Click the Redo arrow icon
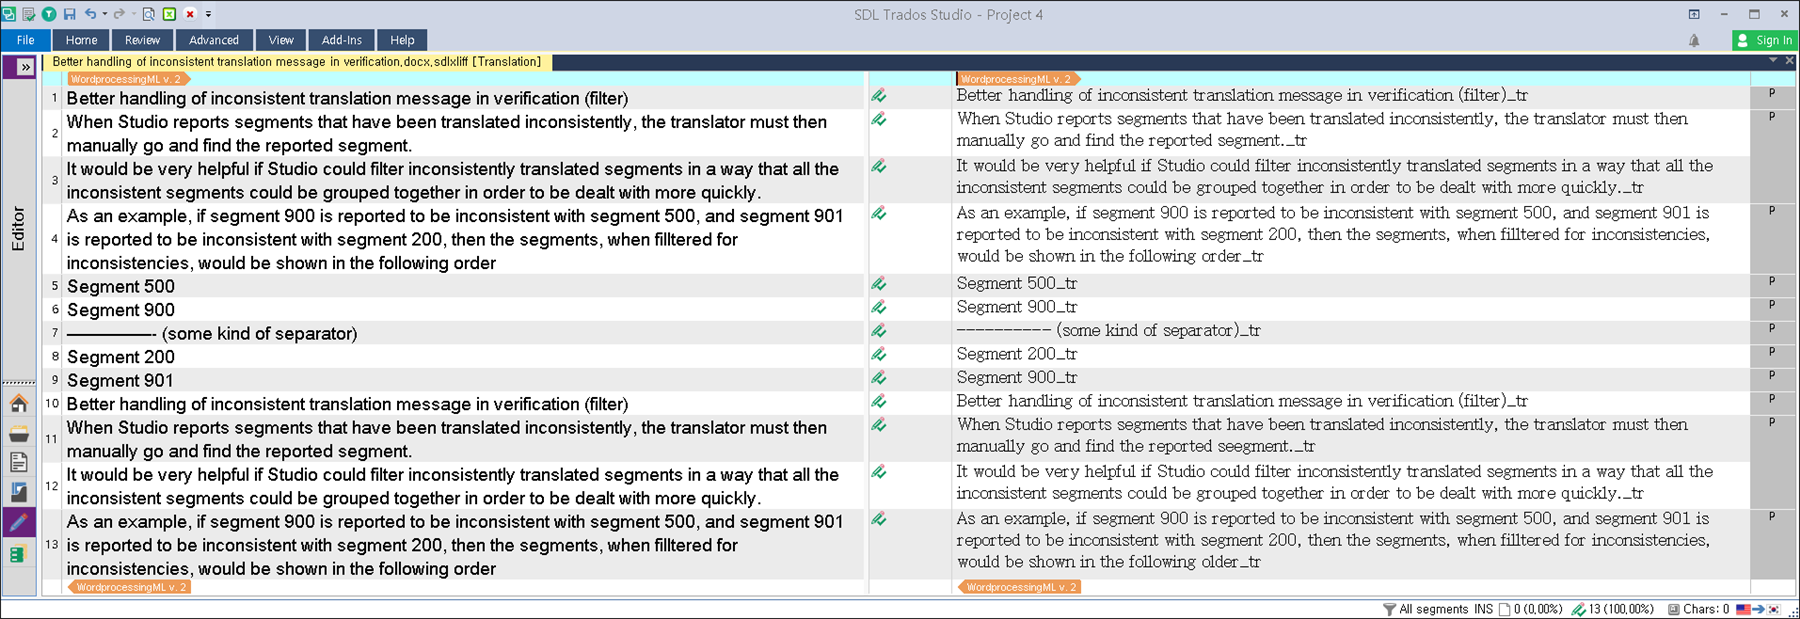The width and height of the screenshot is (1800, 619). [x=119, y=14]
